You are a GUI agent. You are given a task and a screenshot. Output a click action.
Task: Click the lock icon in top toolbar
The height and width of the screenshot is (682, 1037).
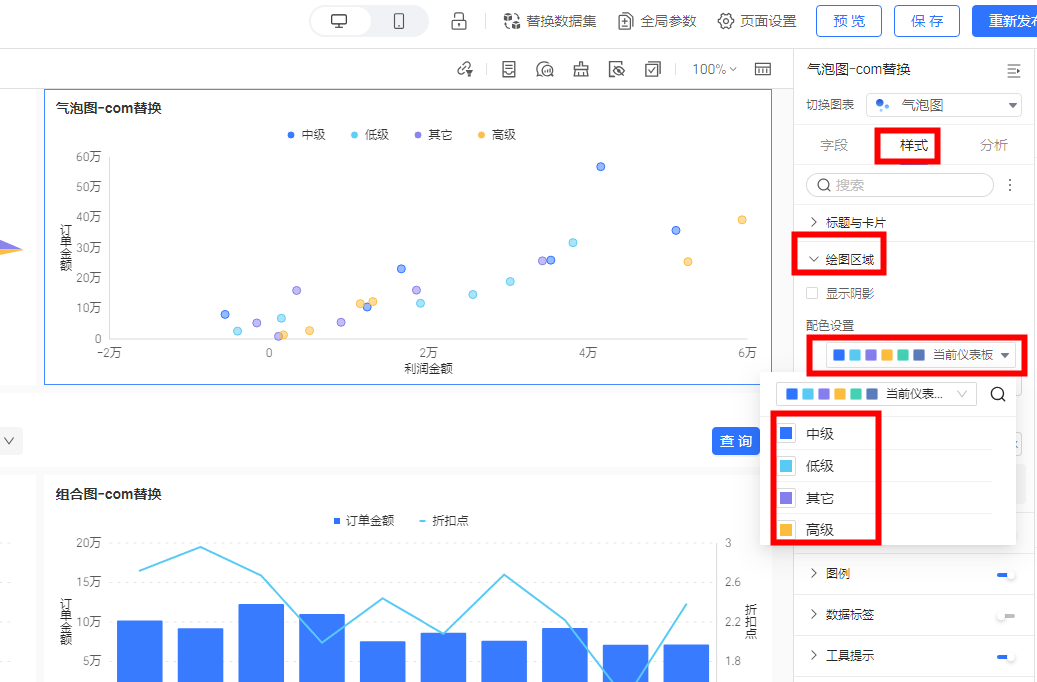tap(459, 21)
